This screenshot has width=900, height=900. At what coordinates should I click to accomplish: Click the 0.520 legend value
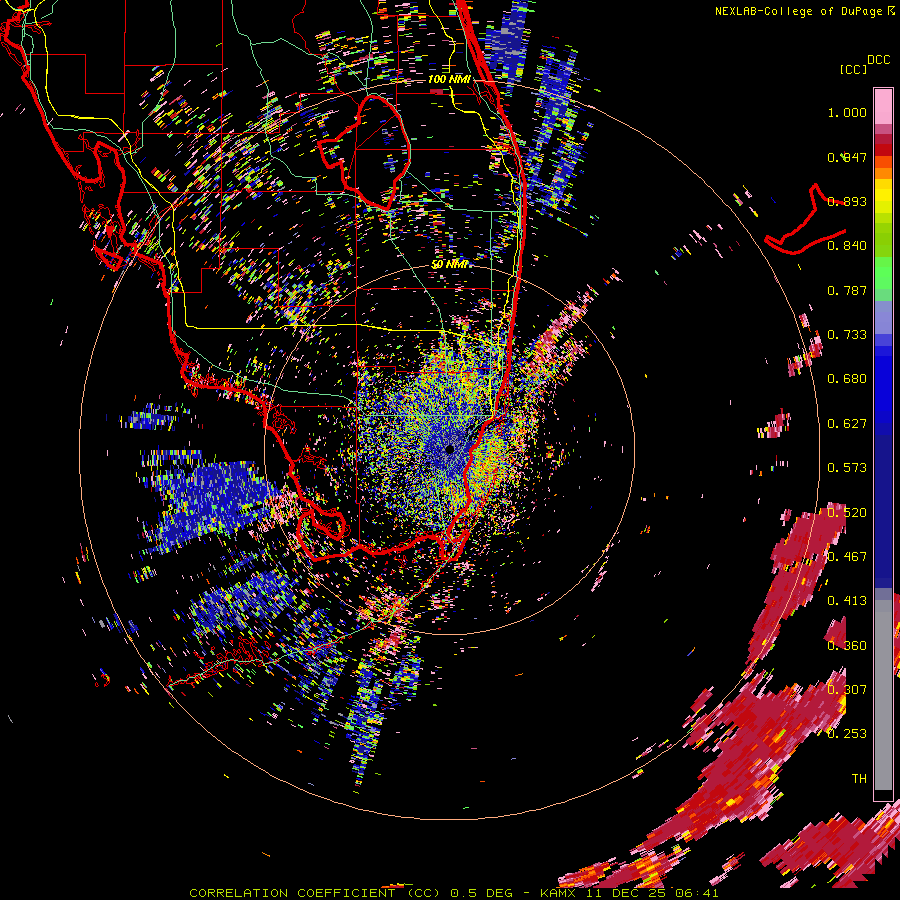(847, 513)
